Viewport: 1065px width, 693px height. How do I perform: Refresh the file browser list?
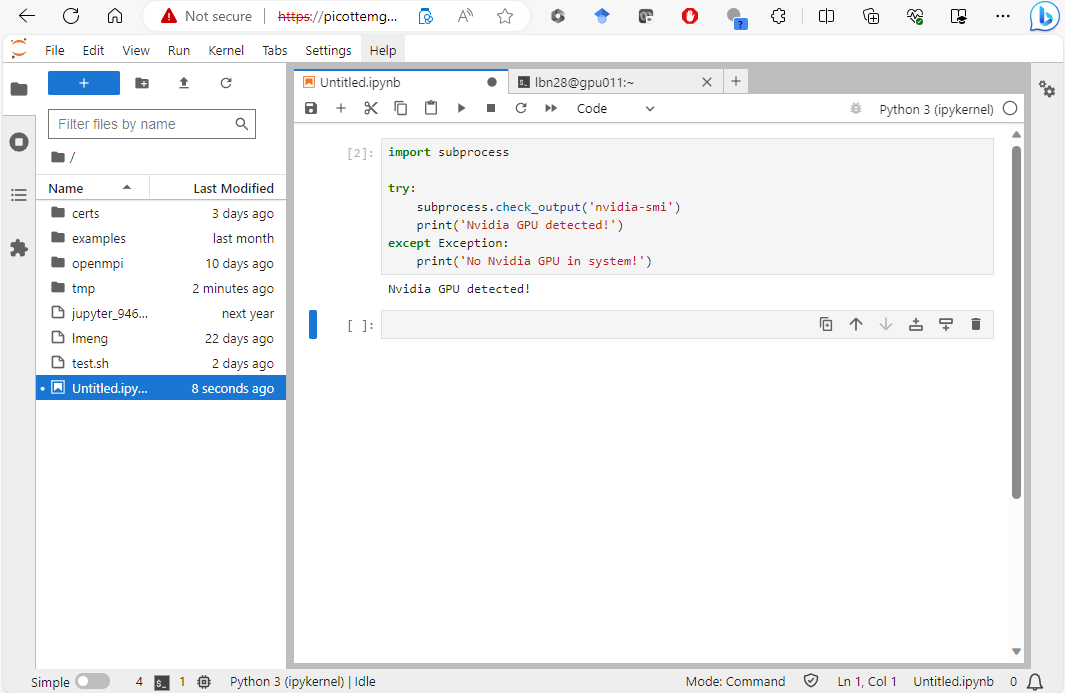(x=226, y=83)
